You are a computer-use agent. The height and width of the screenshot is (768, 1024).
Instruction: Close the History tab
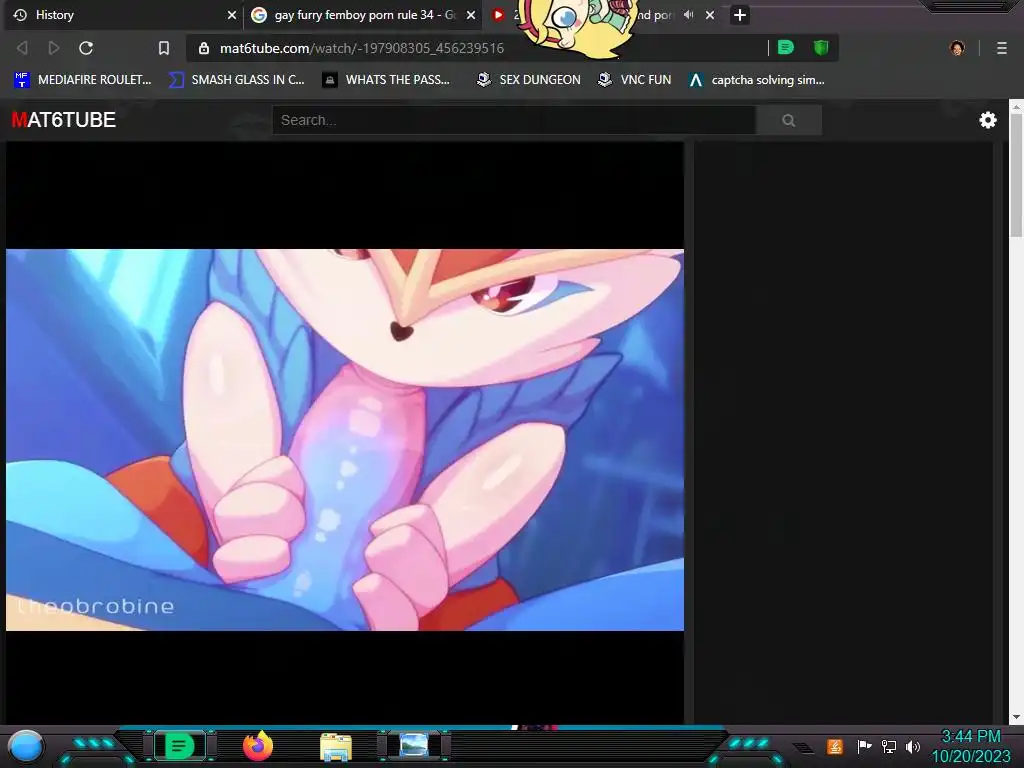[x=231, y=15]
